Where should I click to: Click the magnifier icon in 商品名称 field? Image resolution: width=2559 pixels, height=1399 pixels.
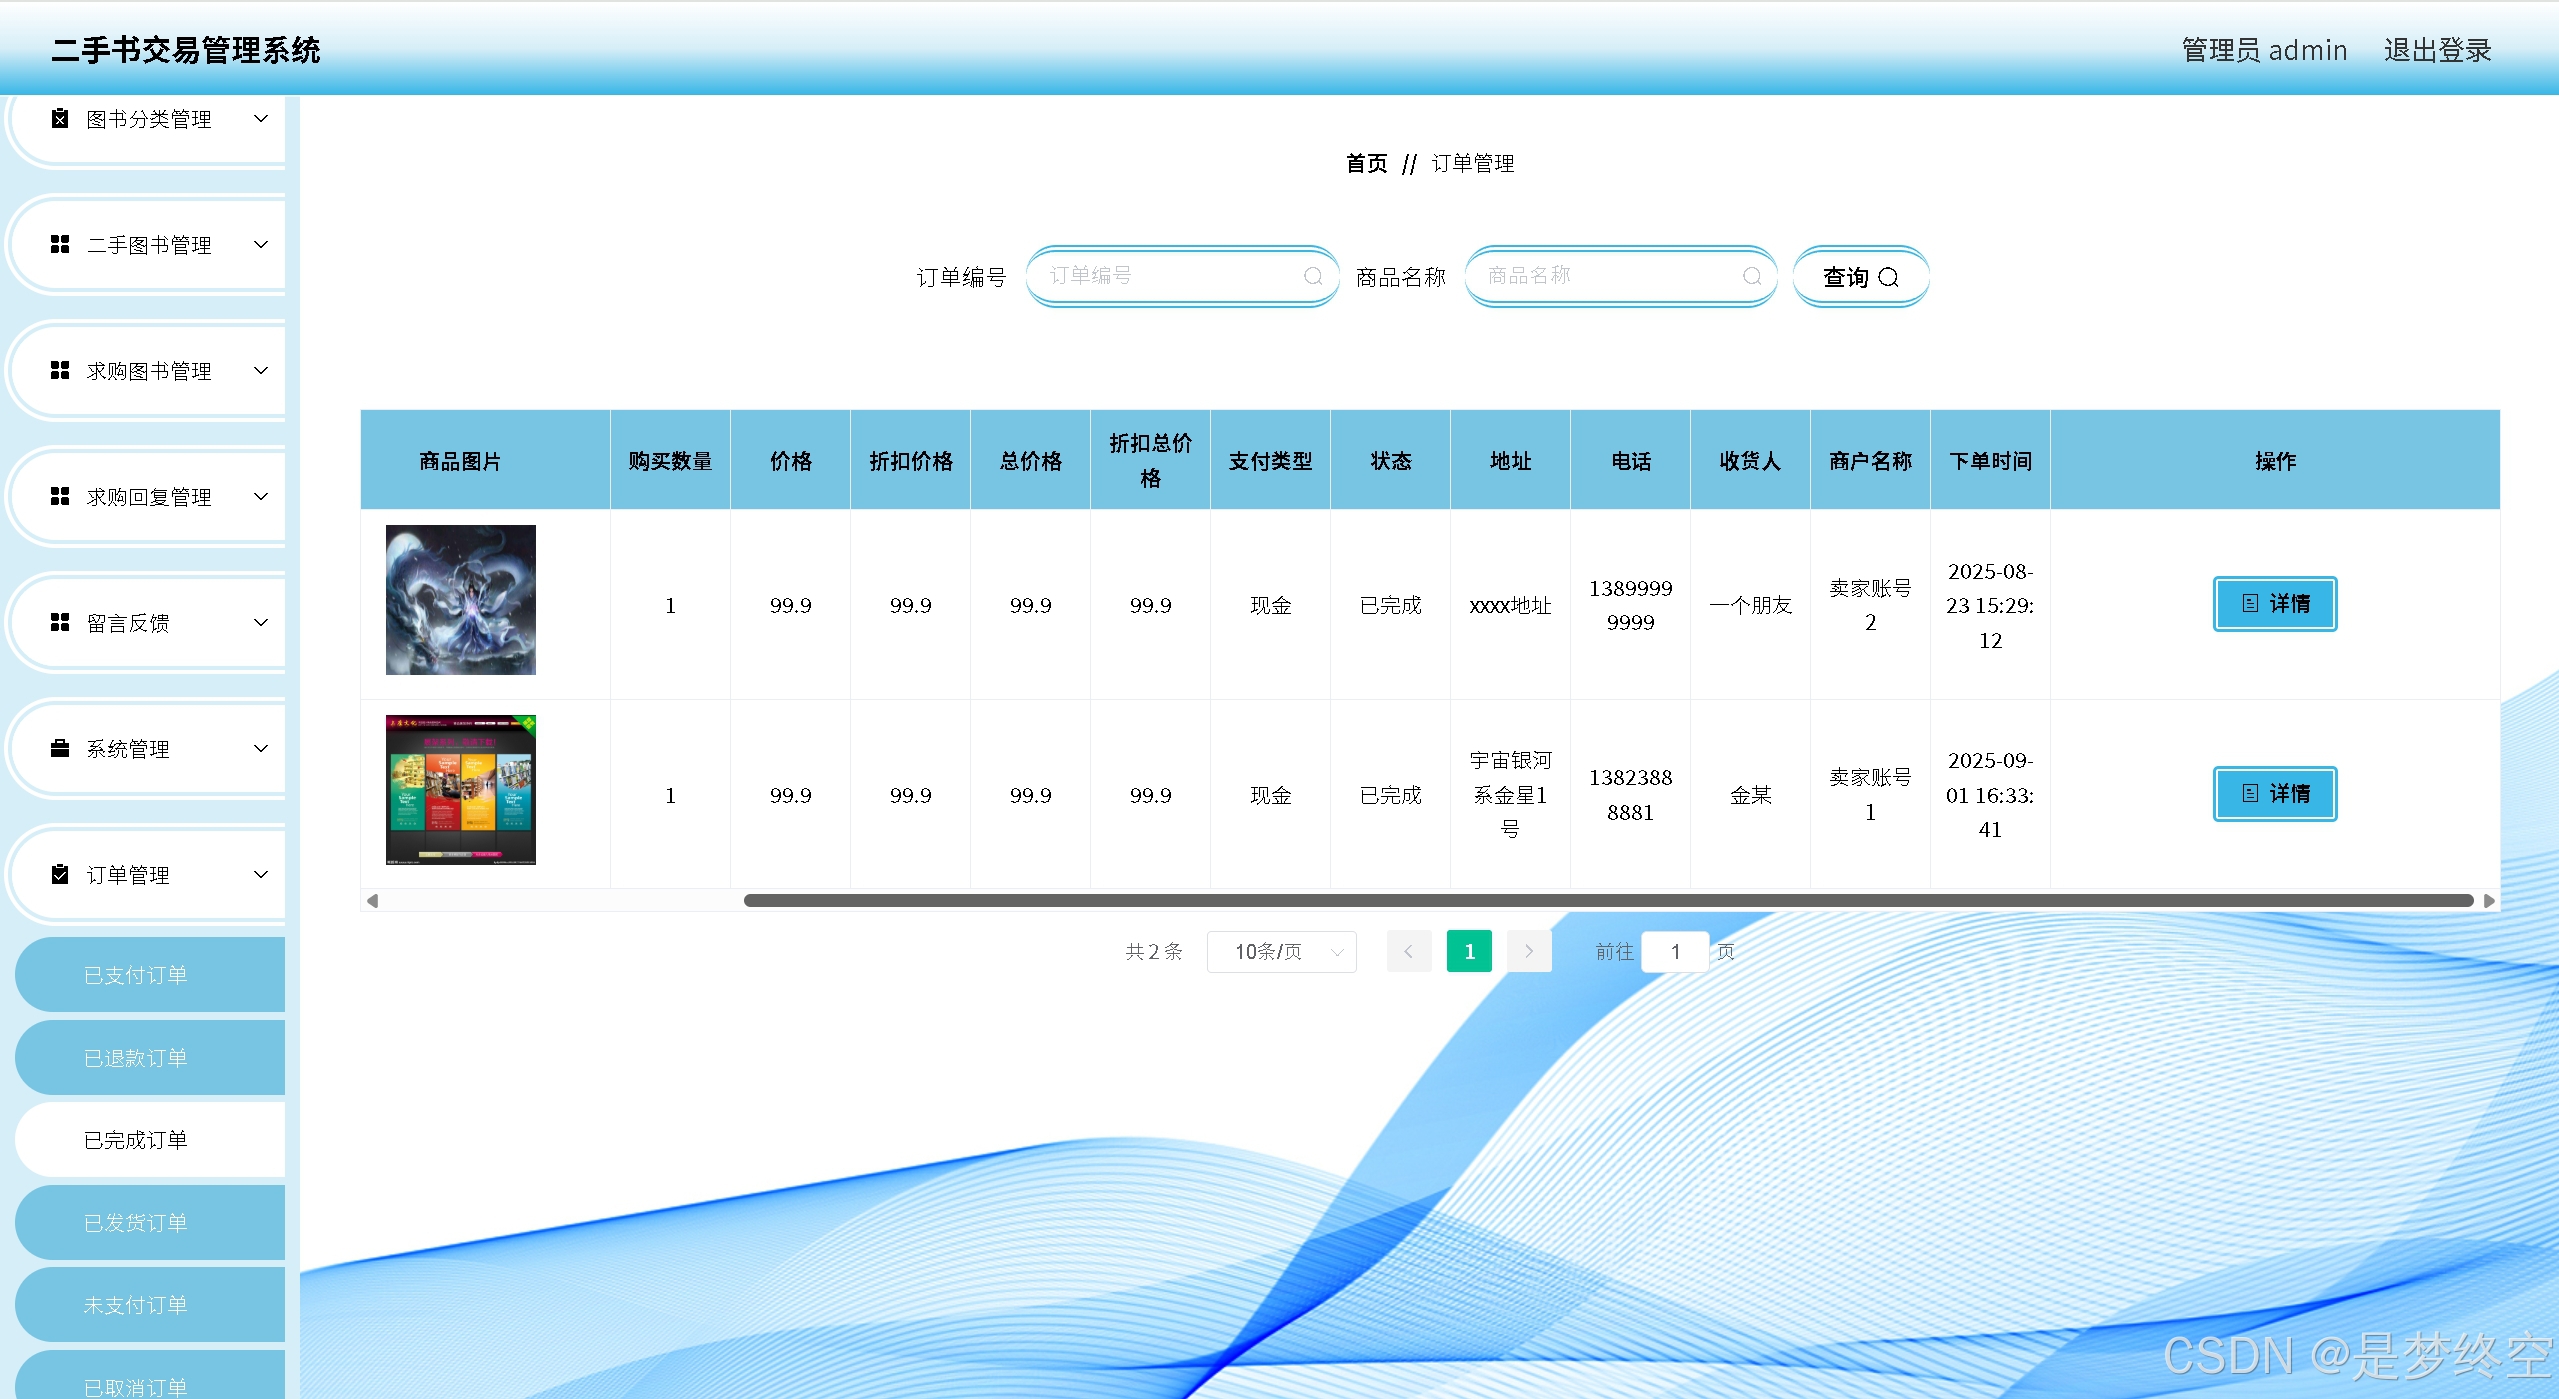1752,276
